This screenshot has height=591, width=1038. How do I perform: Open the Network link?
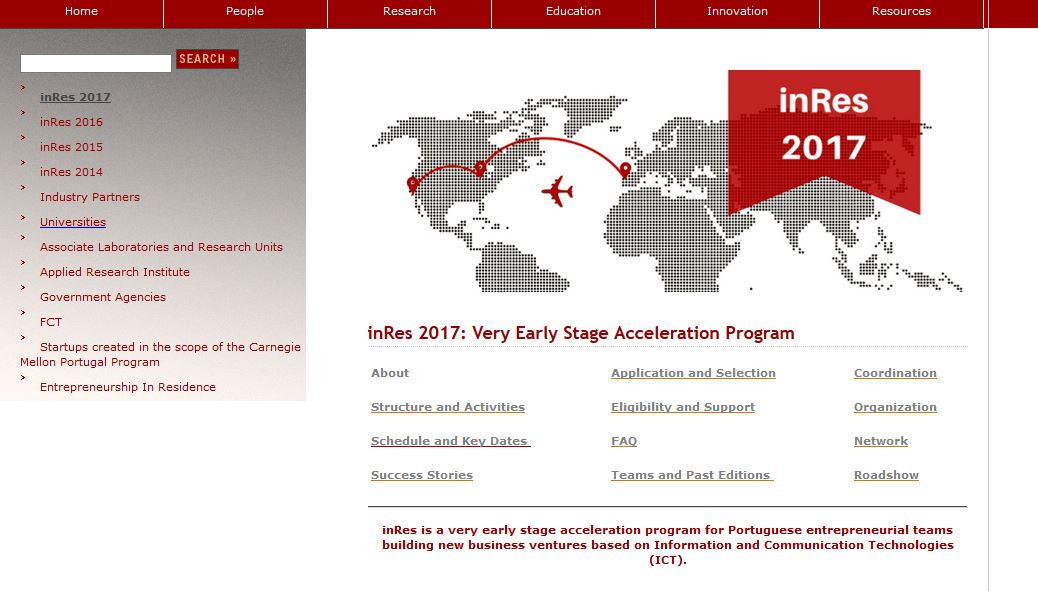pos(880,441)
